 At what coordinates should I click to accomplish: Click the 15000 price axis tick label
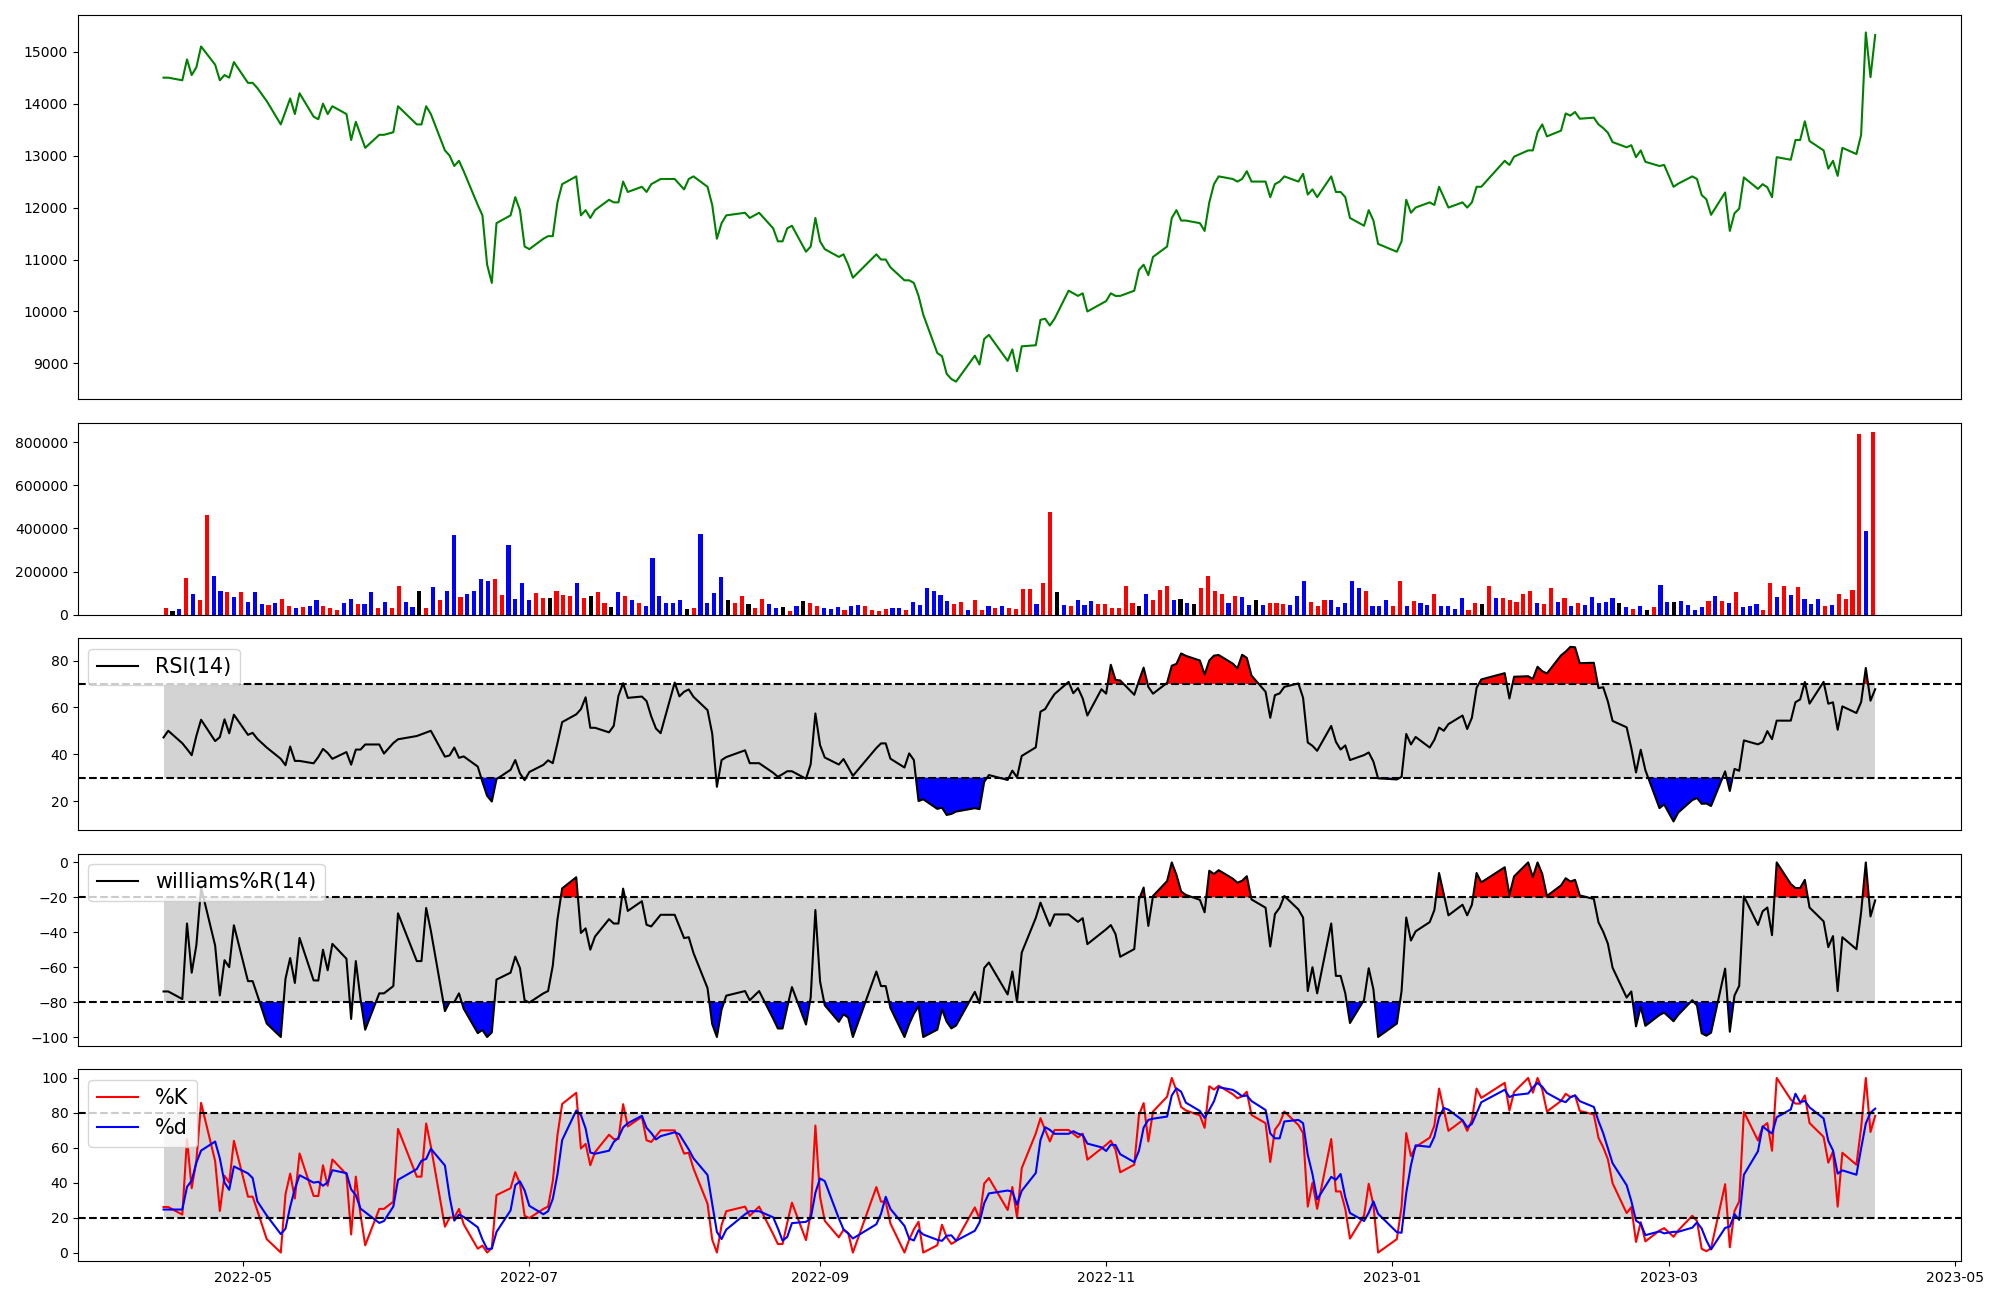pyautogui.click(x=45, y=53)
